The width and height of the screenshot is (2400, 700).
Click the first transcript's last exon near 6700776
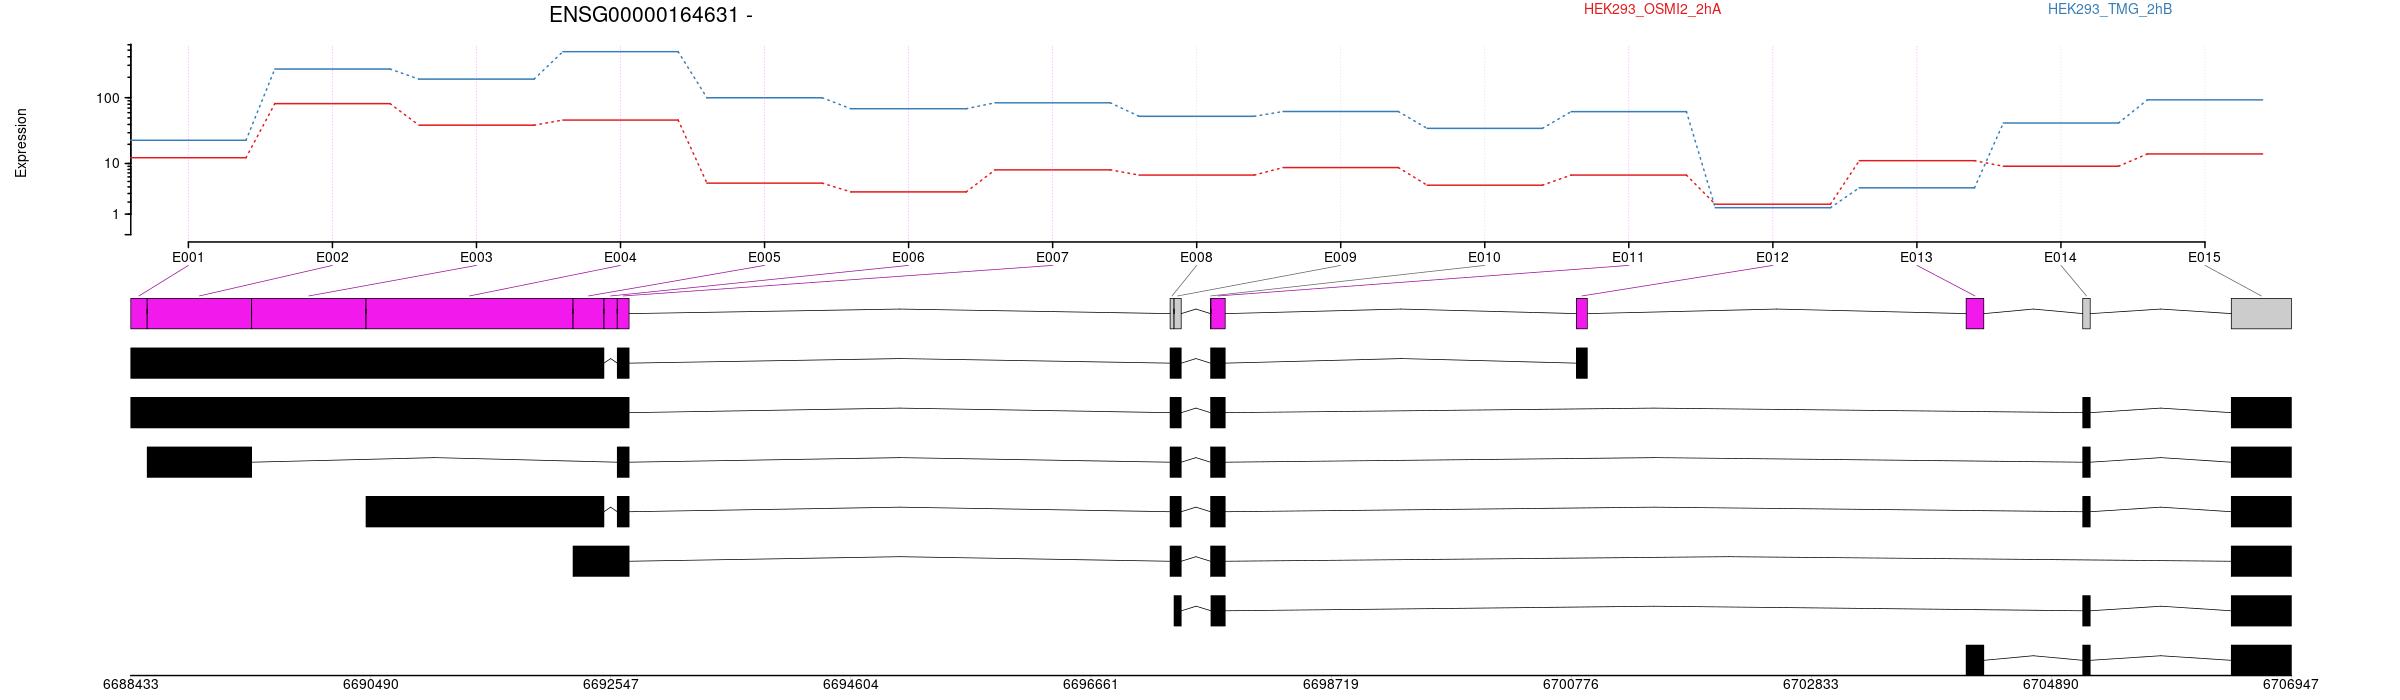1582,363
